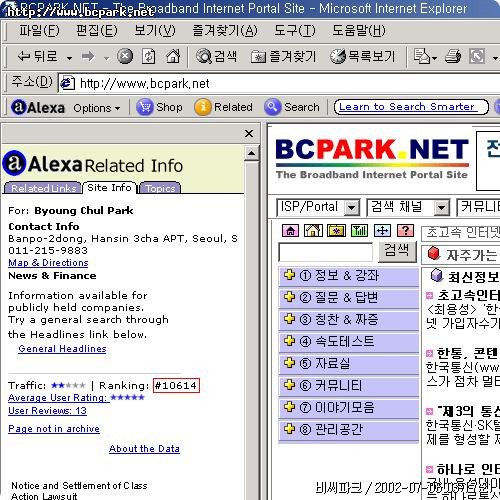
Task: Click the BCPARK site search input field
Action: (326, 252)
